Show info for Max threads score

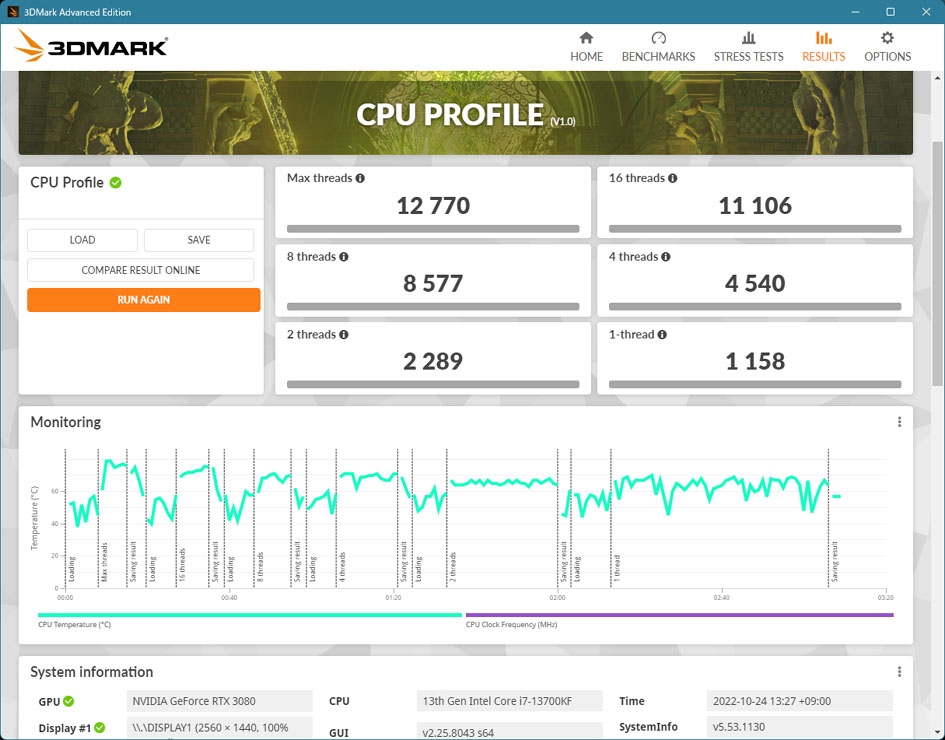pyautogui.click(x=360, y=178)
